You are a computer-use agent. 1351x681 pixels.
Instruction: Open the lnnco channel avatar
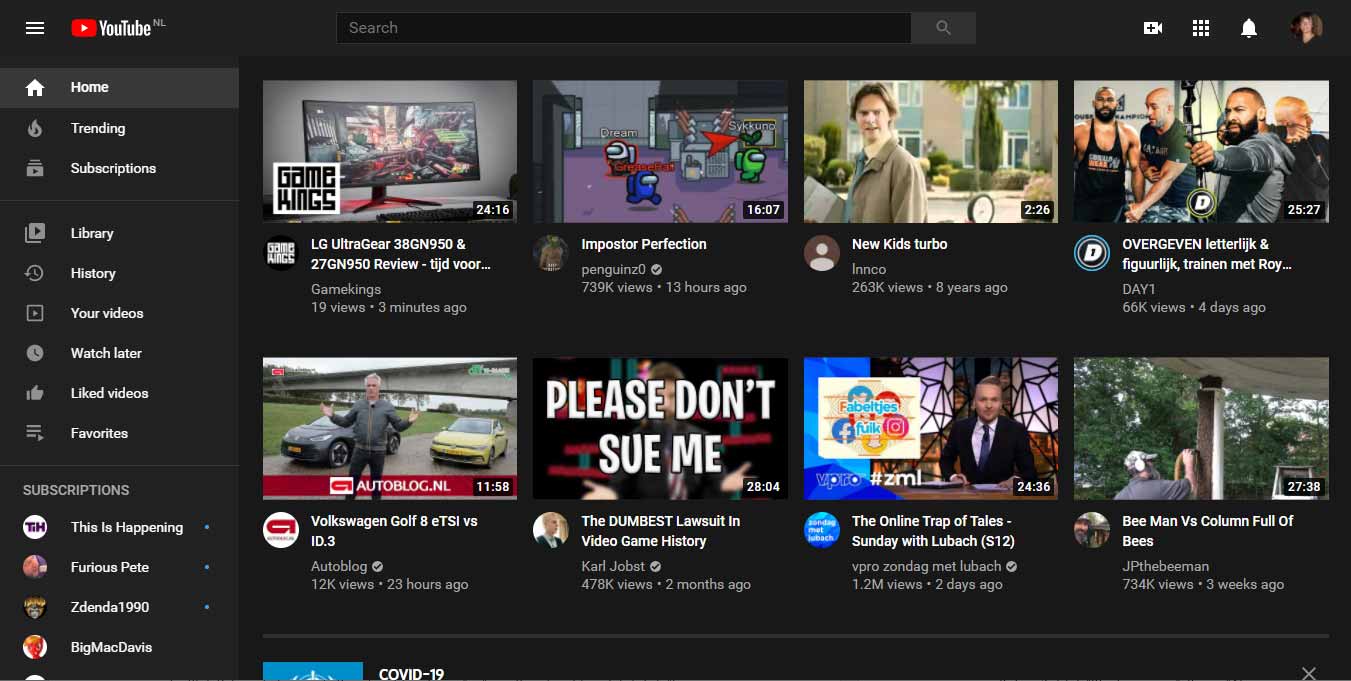822,253
